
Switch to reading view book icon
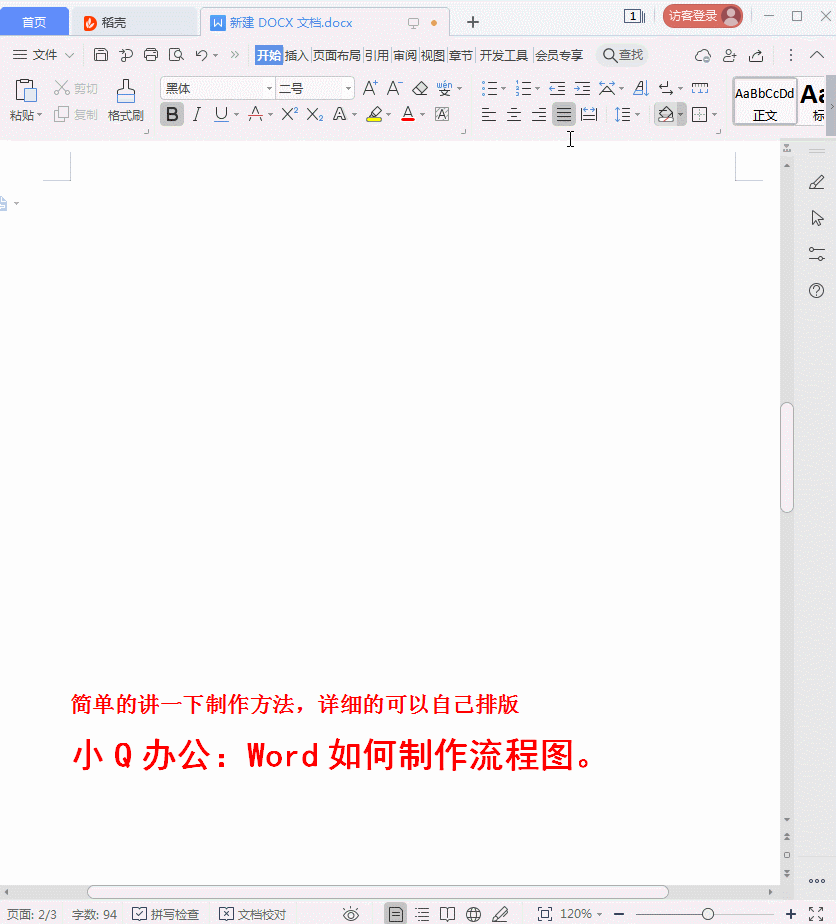coord(447,914)
